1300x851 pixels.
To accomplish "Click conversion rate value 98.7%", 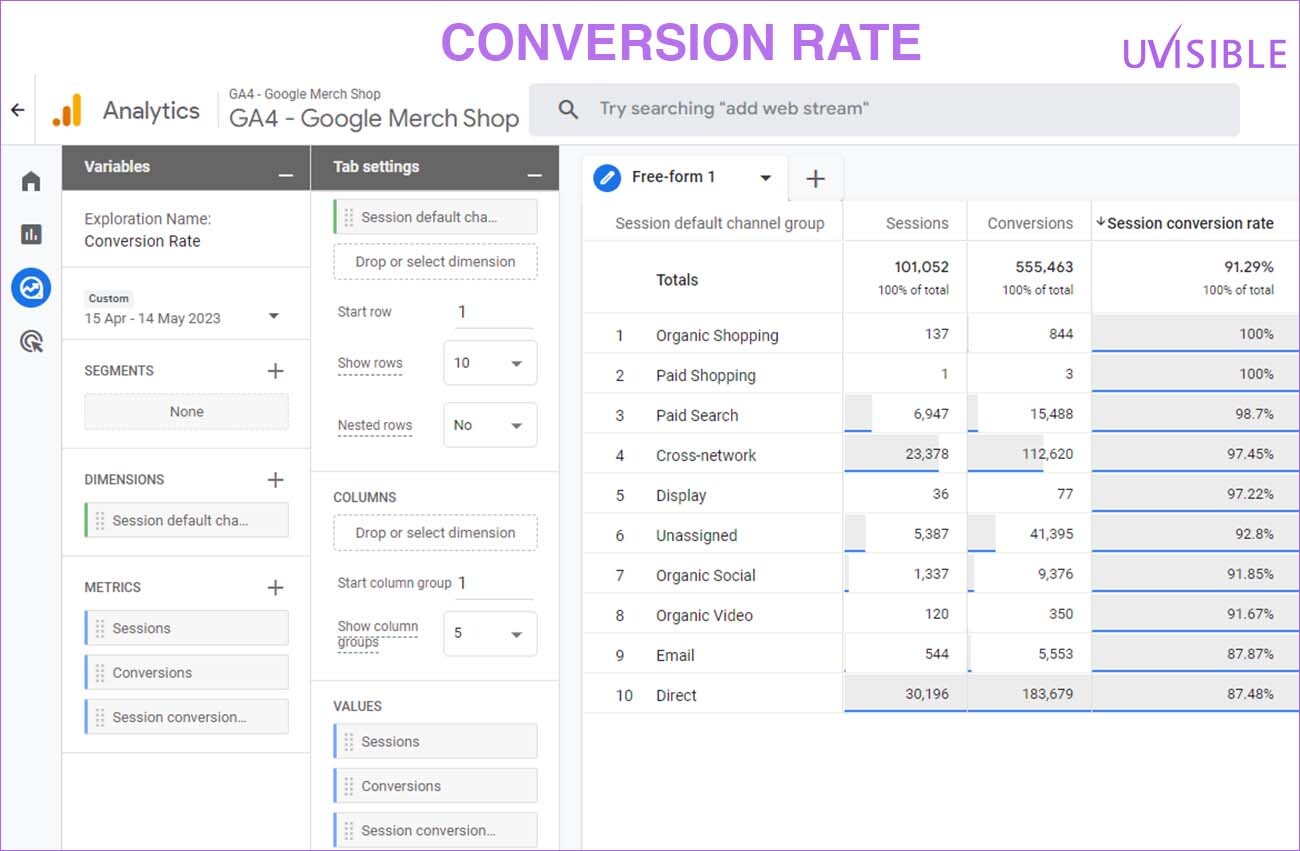I will (1255, 414).
